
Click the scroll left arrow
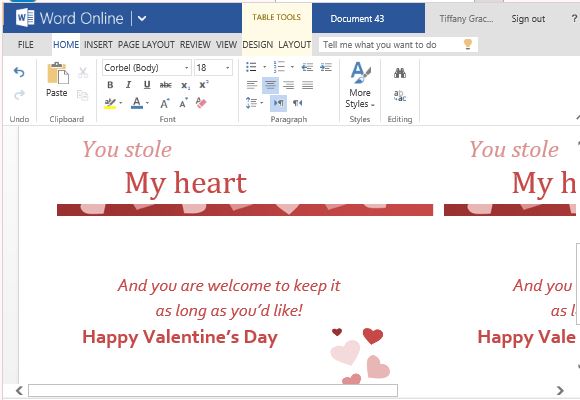(19, 390)
